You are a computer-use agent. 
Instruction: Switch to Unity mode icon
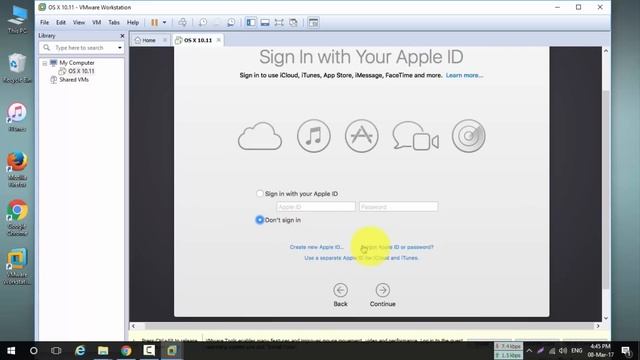click(293, 22)
